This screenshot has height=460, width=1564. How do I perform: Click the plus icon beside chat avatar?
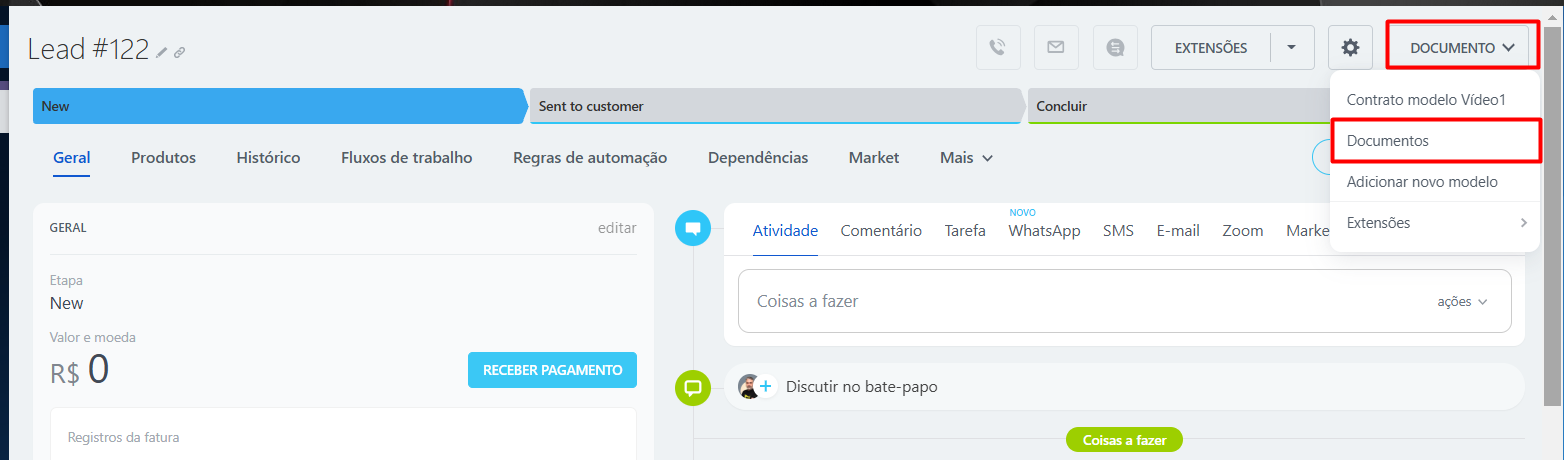pos(766,386)
